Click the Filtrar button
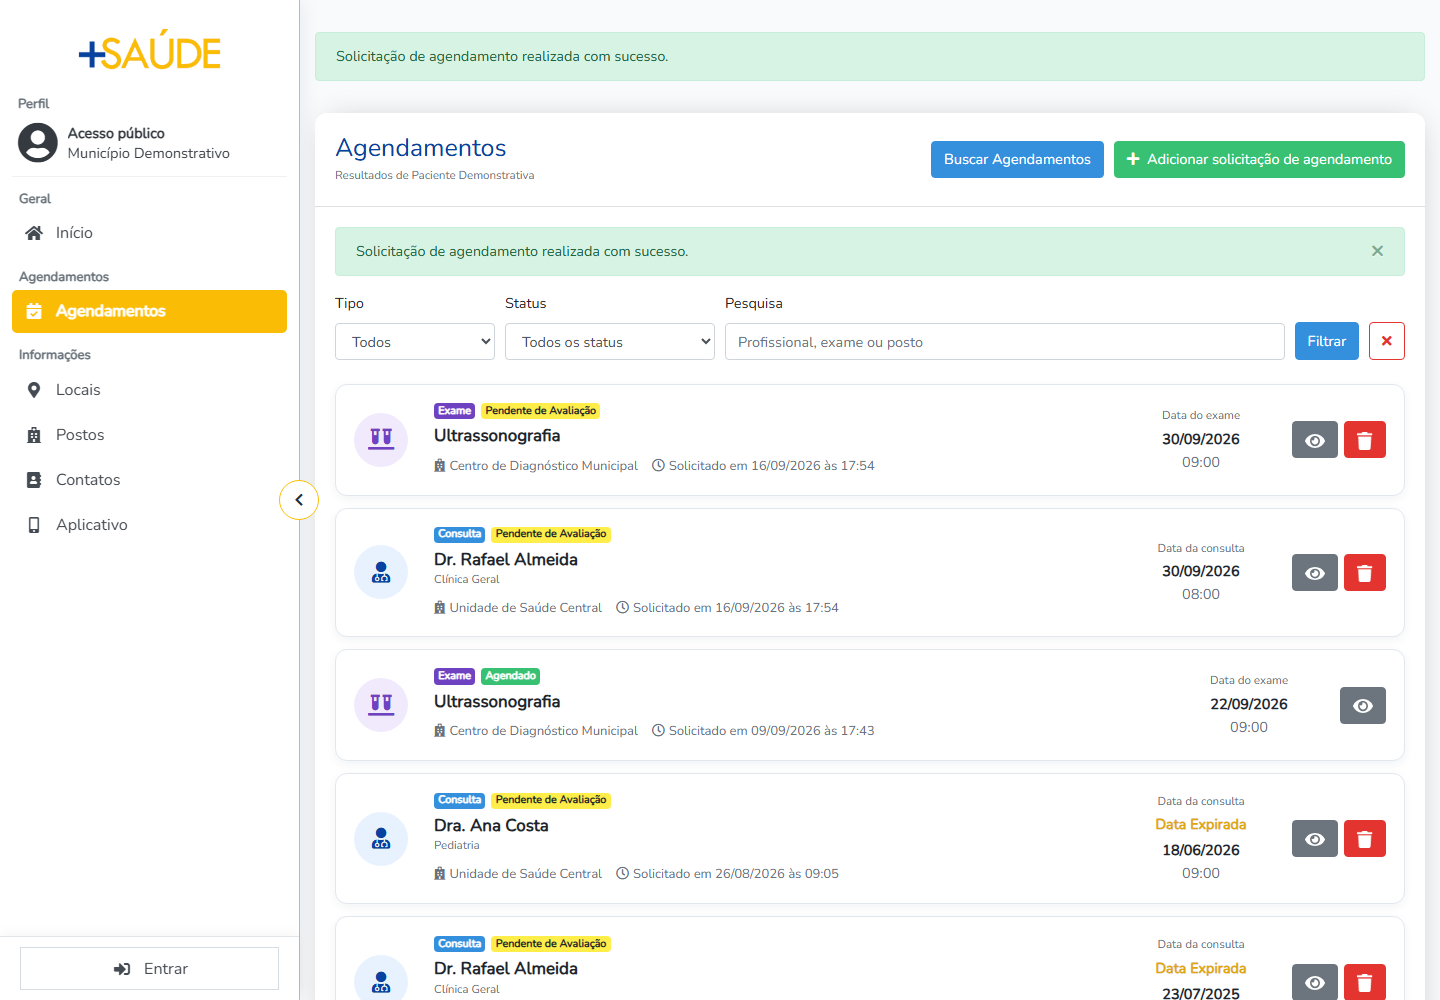 coord(1327,341)
